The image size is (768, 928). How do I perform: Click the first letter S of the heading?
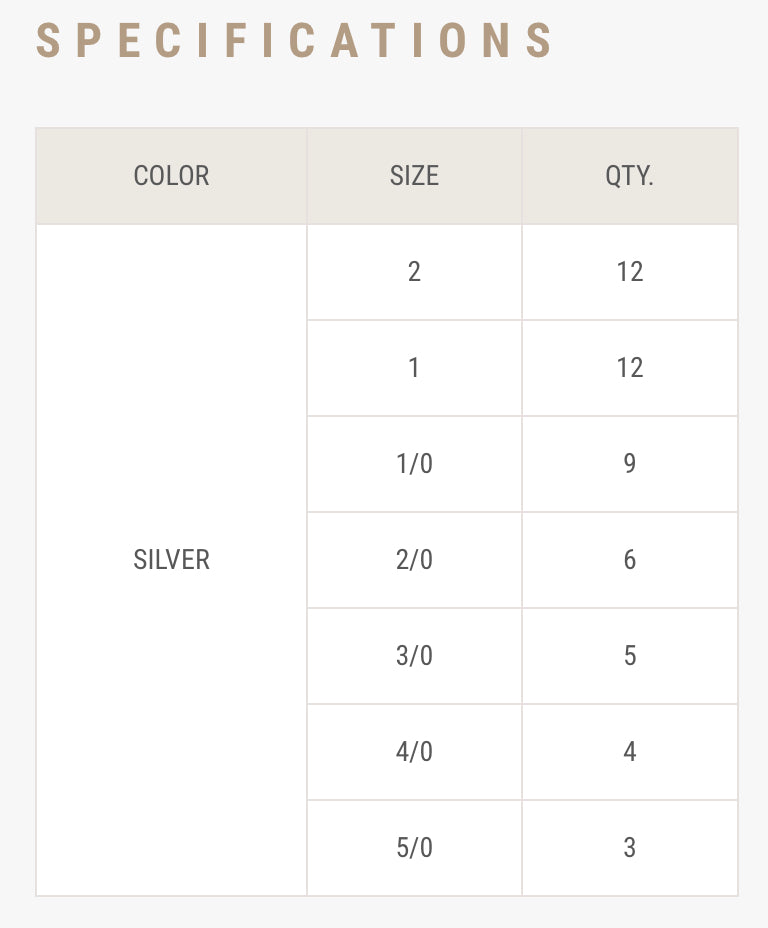[x=47, y=41]
